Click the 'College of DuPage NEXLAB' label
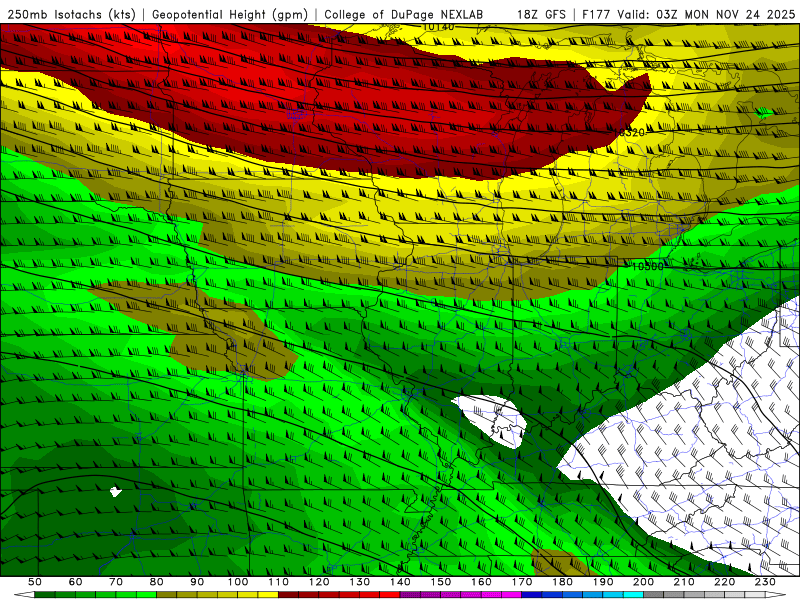The height and width of the screenshot is (600, 800). pos(404,14)
